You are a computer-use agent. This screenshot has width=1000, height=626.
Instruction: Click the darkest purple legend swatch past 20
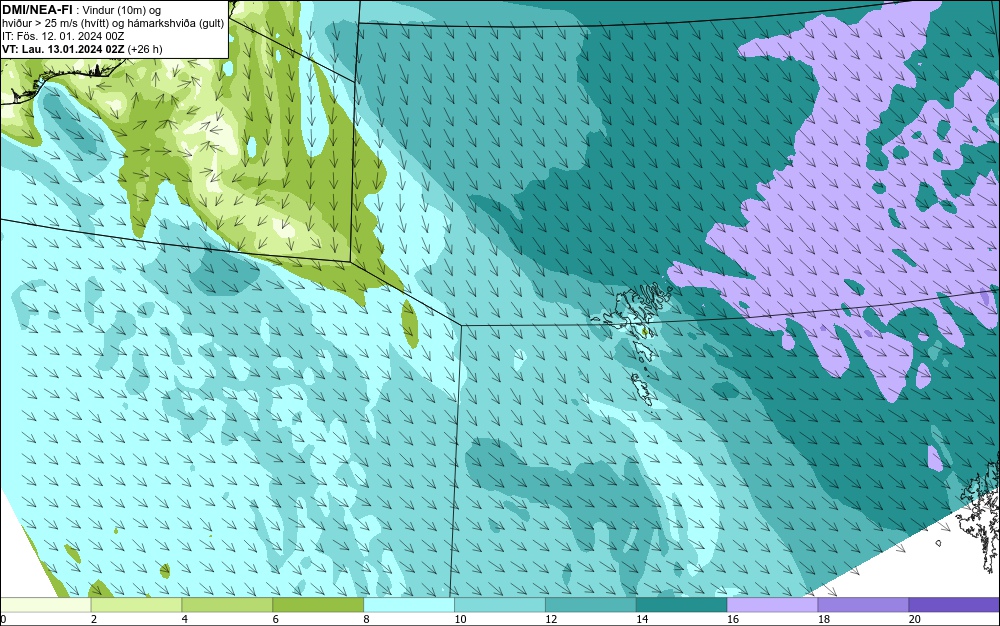tap(954, 604)
